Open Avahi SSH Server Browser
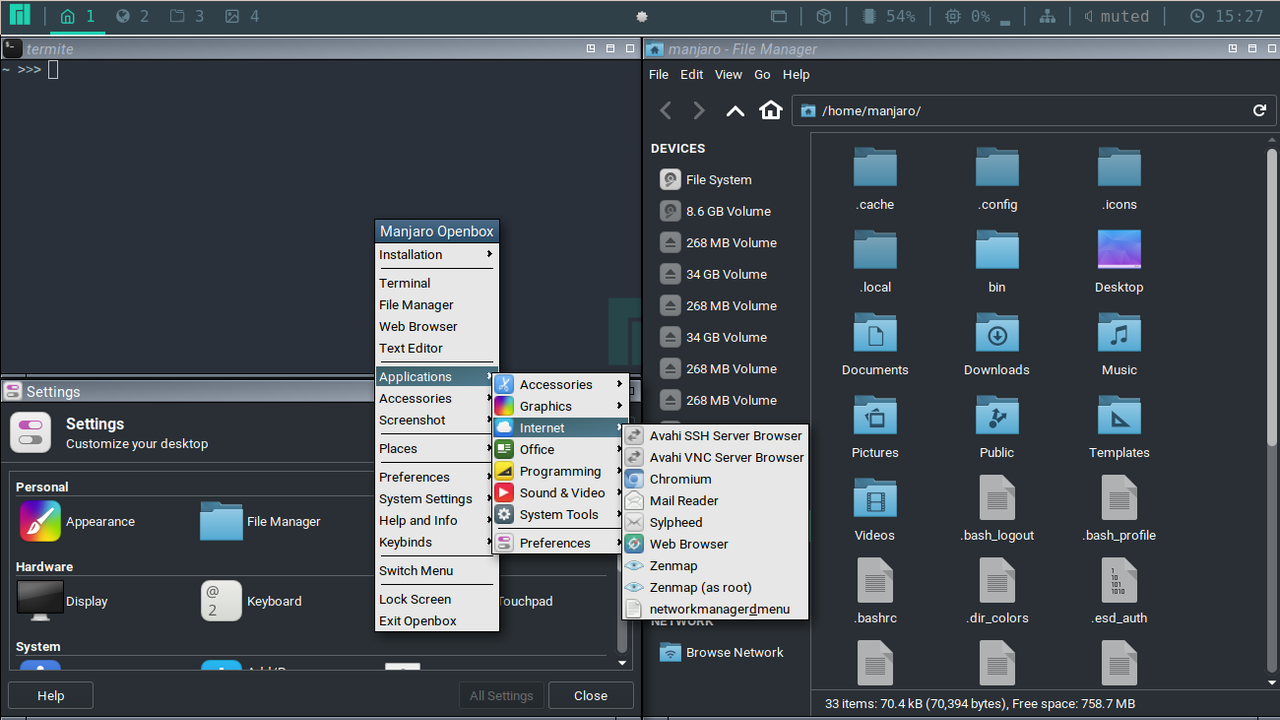1280x720 pixels. pos(714,435)
